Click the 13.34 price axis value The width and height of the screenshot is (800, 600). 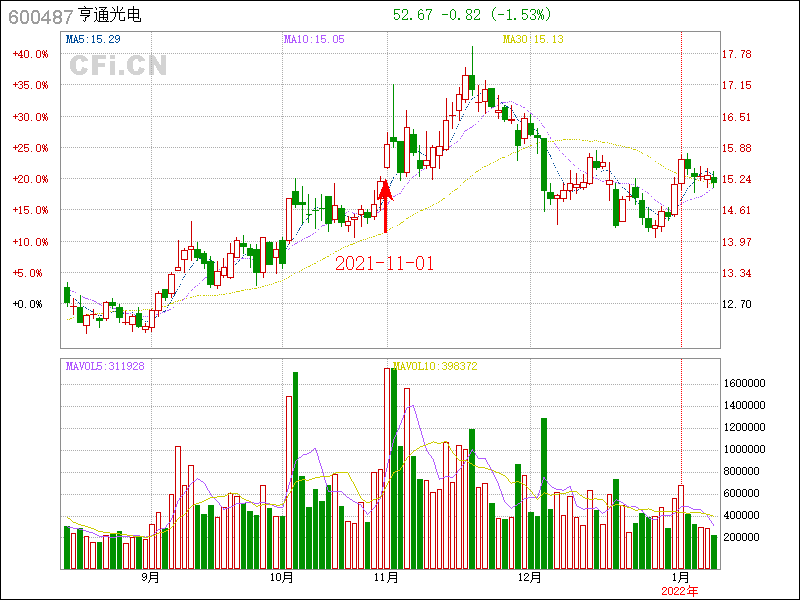coord(737,273)
